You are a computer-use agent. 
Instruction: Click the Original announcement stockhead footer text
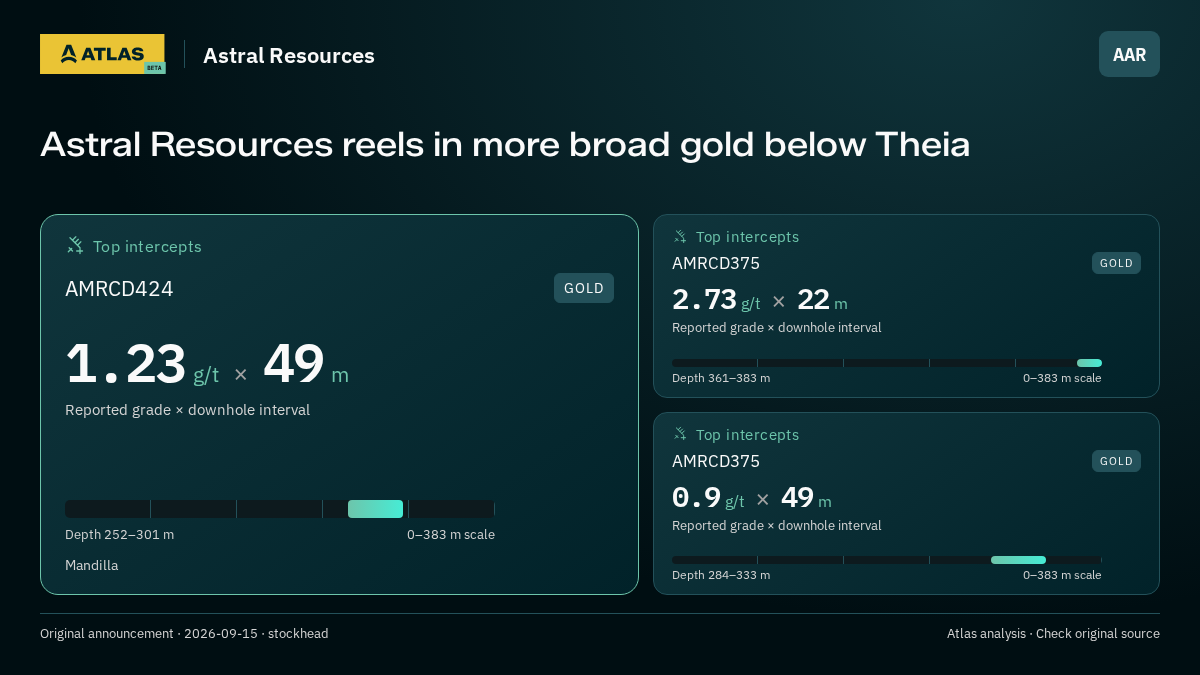[x=184, y=634]
